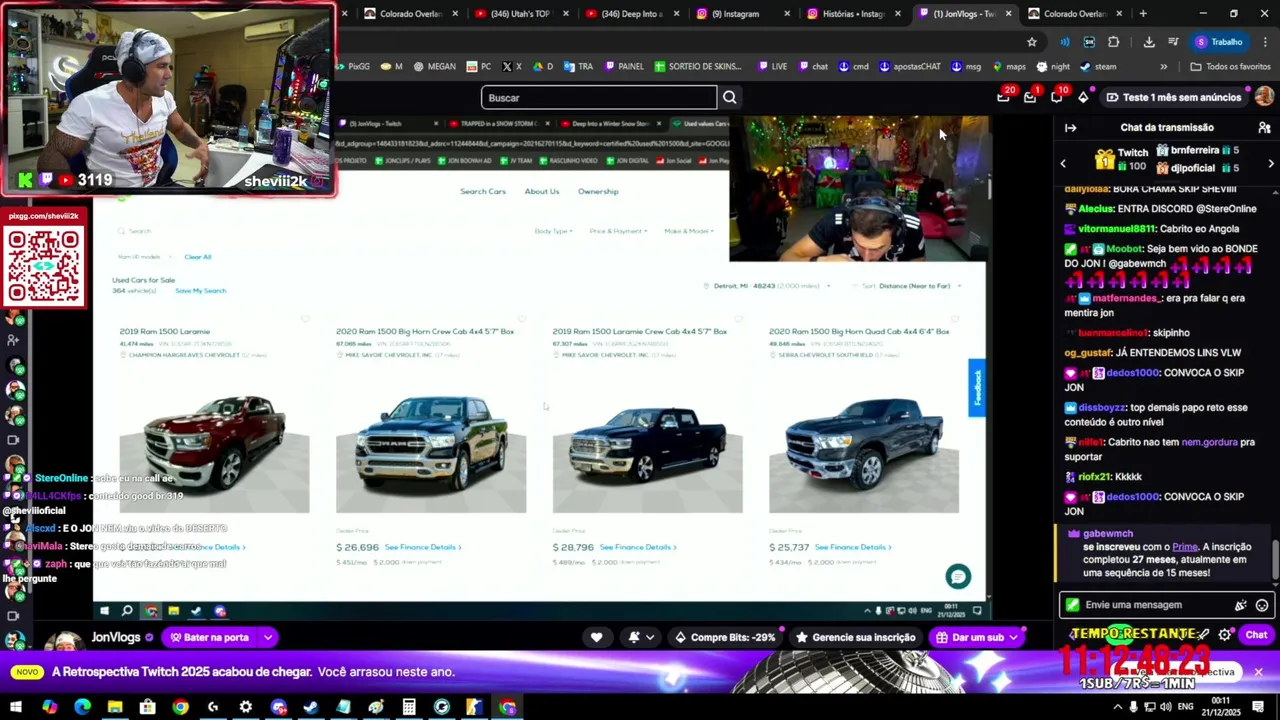Open Todos os favoritos folder
Screen dimensions: 1280x720
tap(1230, 67)
